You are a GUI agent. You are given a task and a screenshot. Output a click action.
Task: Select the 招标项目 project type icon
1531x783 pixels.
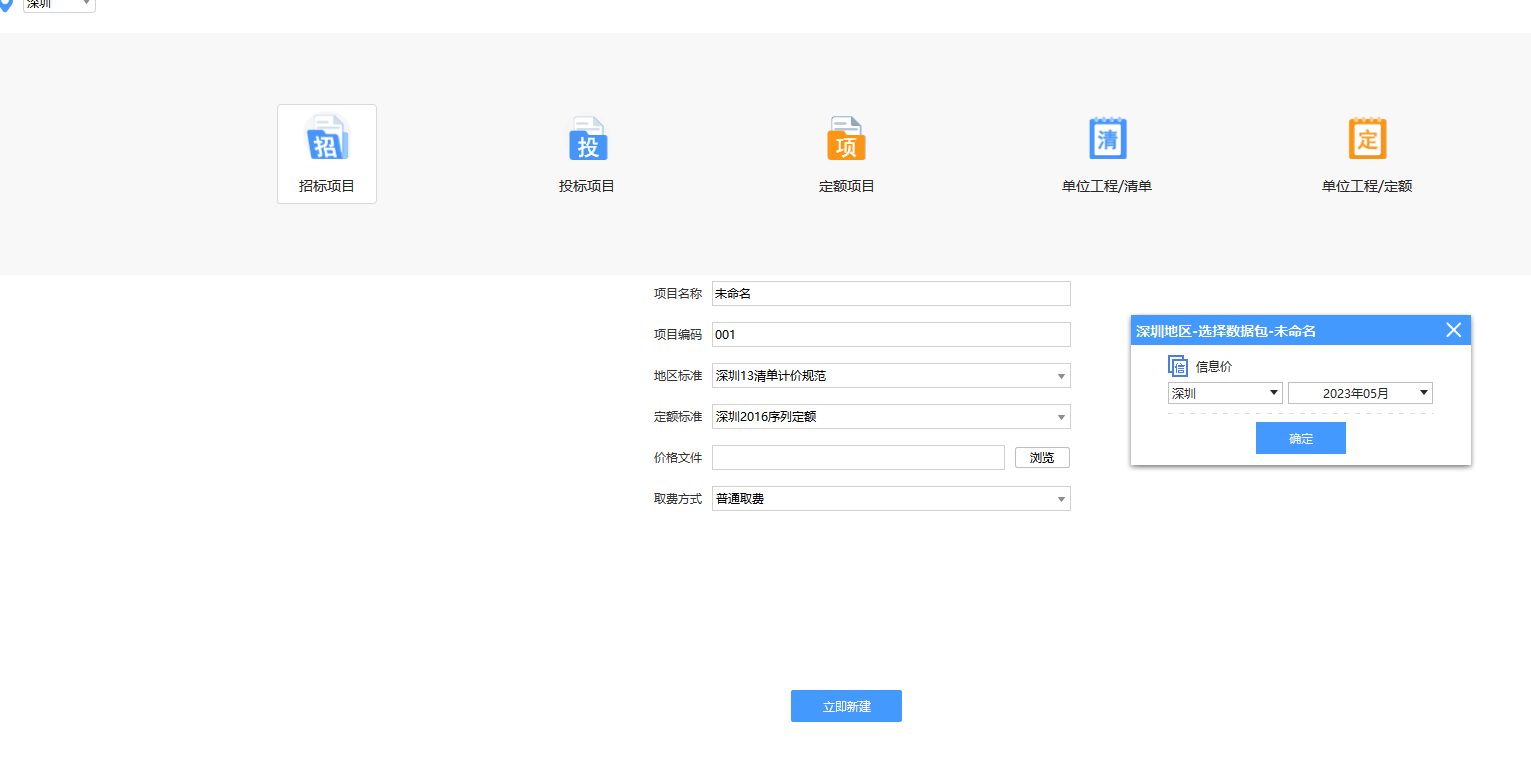click(x=327, y=138)
